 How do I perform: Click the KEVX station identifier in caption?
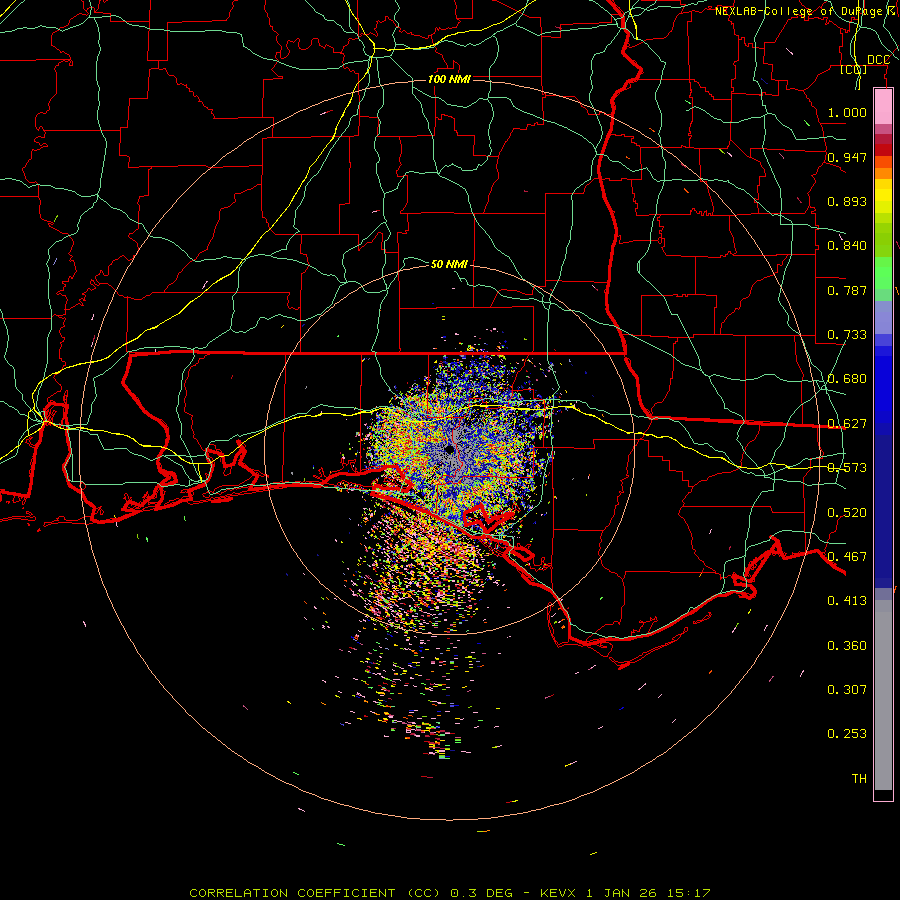559,893
